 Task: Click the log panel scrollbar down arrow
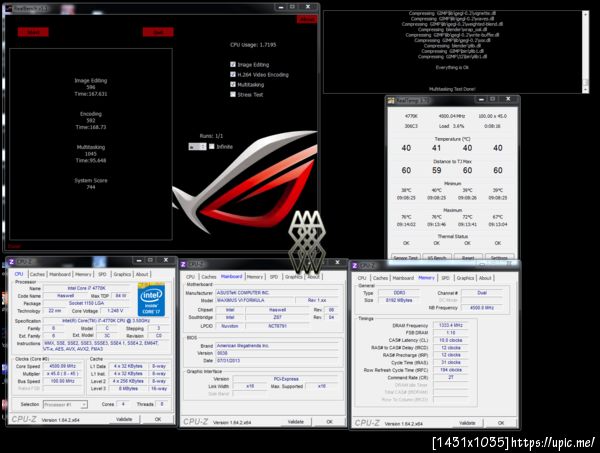coord(585,90)
